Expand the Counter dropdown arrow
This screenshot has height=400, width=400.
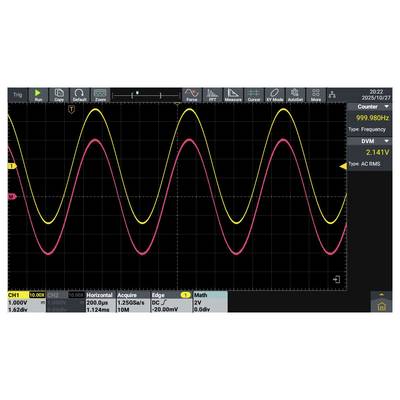387,107
